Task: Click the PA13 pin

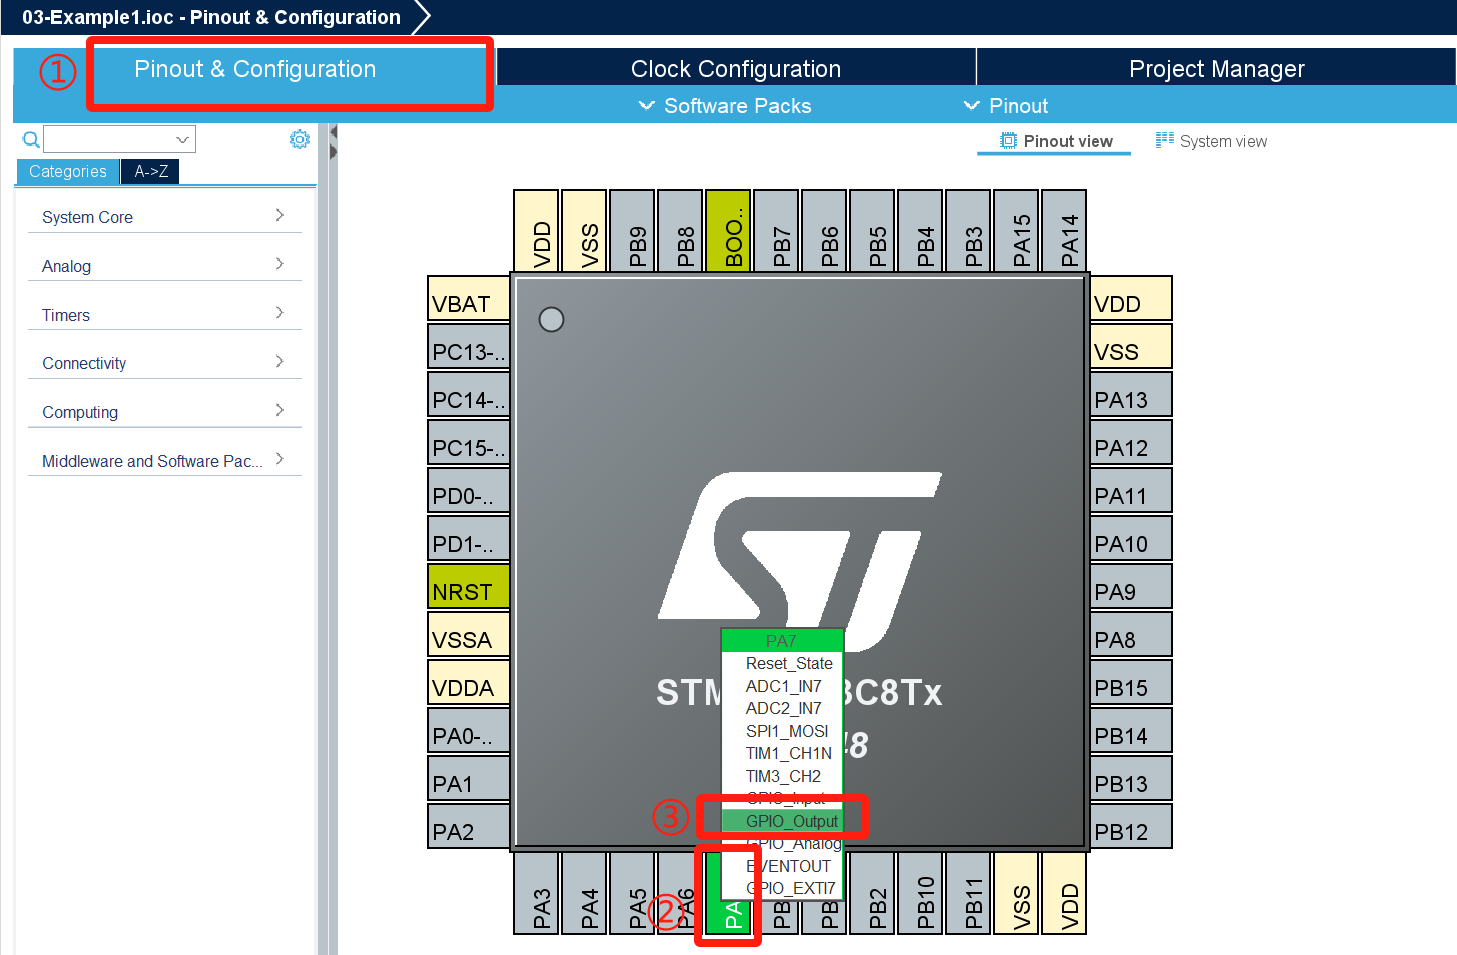Action: coord(1131,395)
